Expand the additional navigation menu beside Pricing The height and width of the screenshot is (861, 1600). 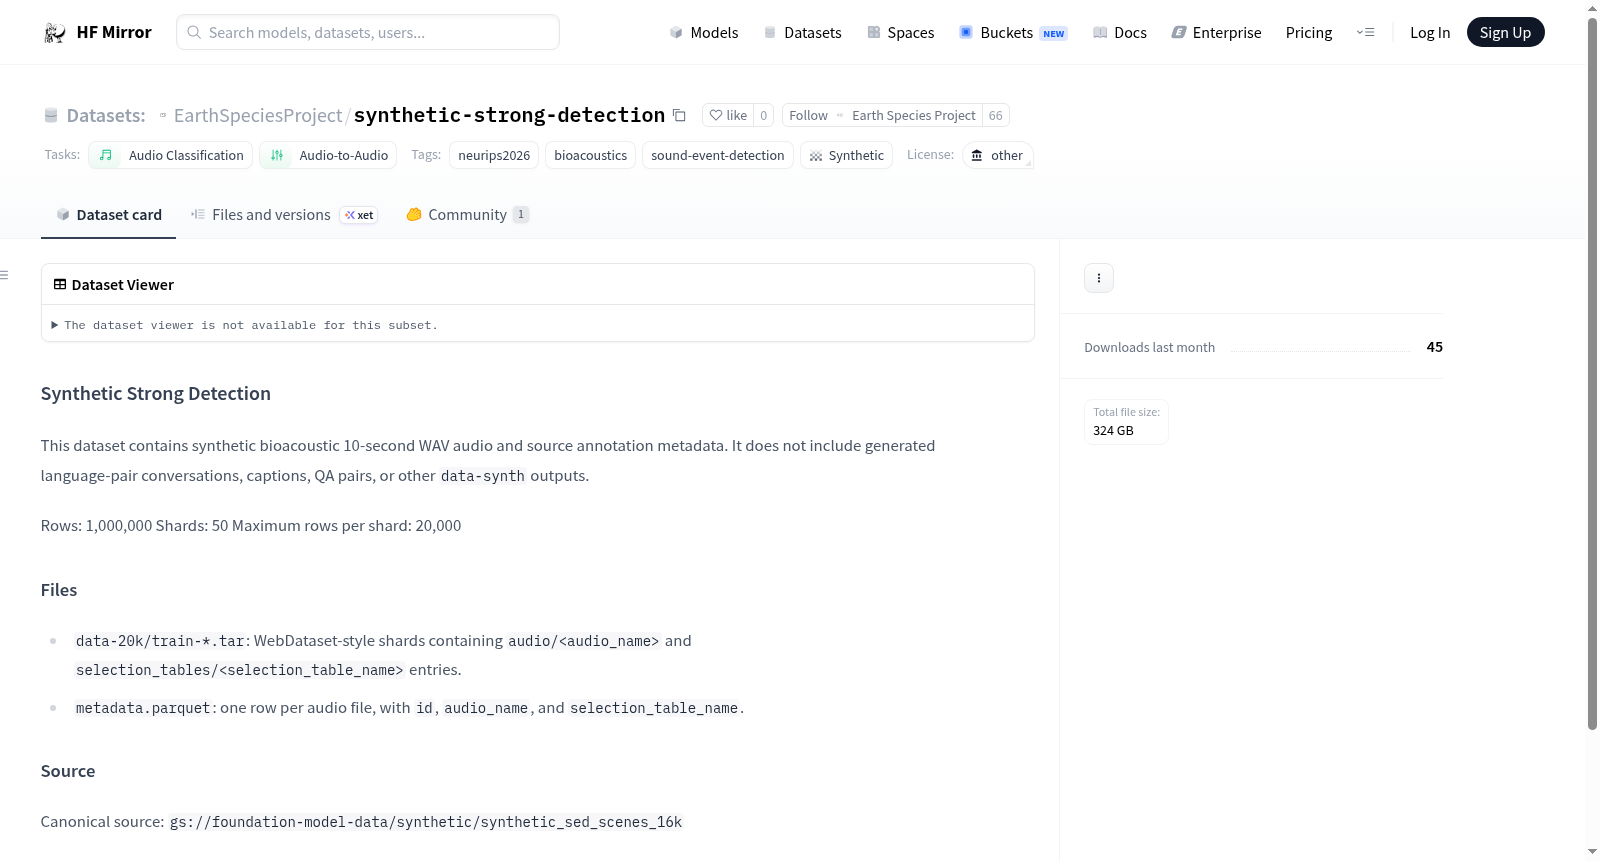1365,32
